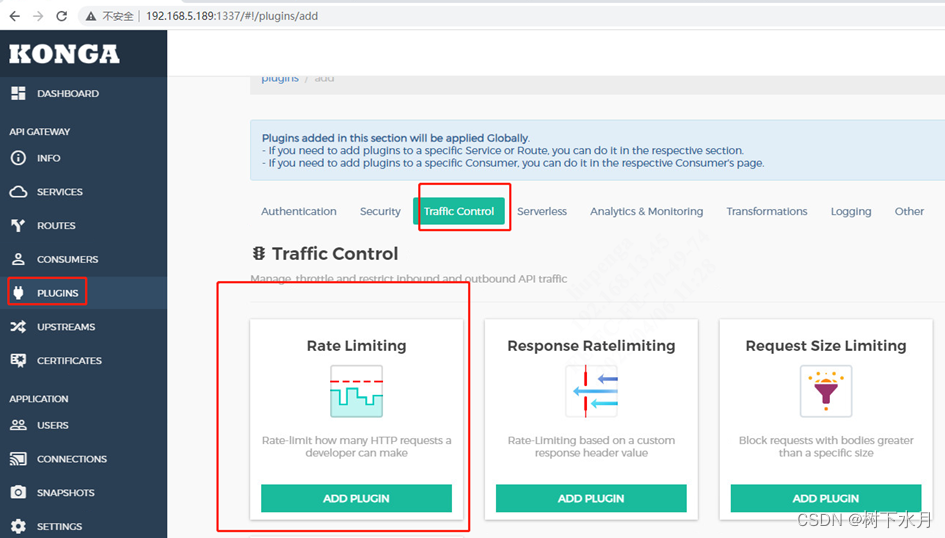Click the browser forward arrow
Screen dimensions: 945x538
[x=38, y=16]
